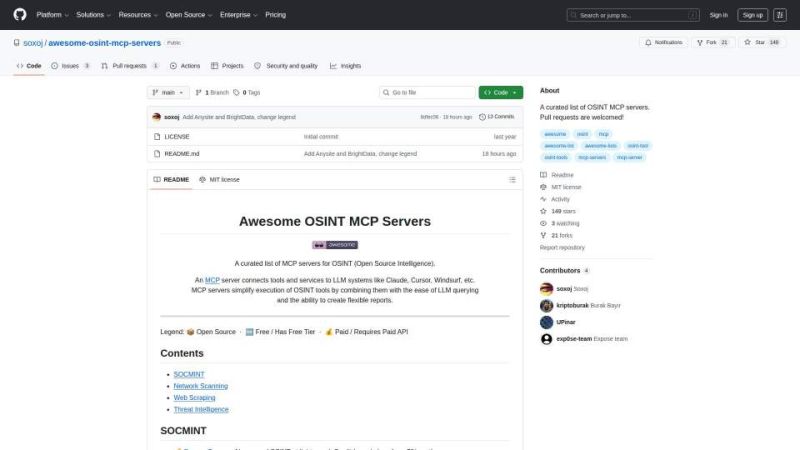
Task: Open awesome-osint-mcp-servers repository link
Action: [x=104, y=43]
